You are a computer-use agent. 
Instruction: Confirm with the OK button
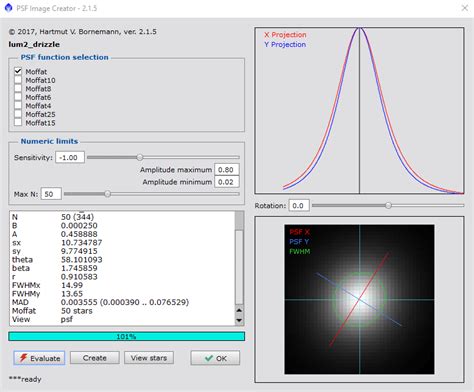pyautogui.click(x=215, y=358)
